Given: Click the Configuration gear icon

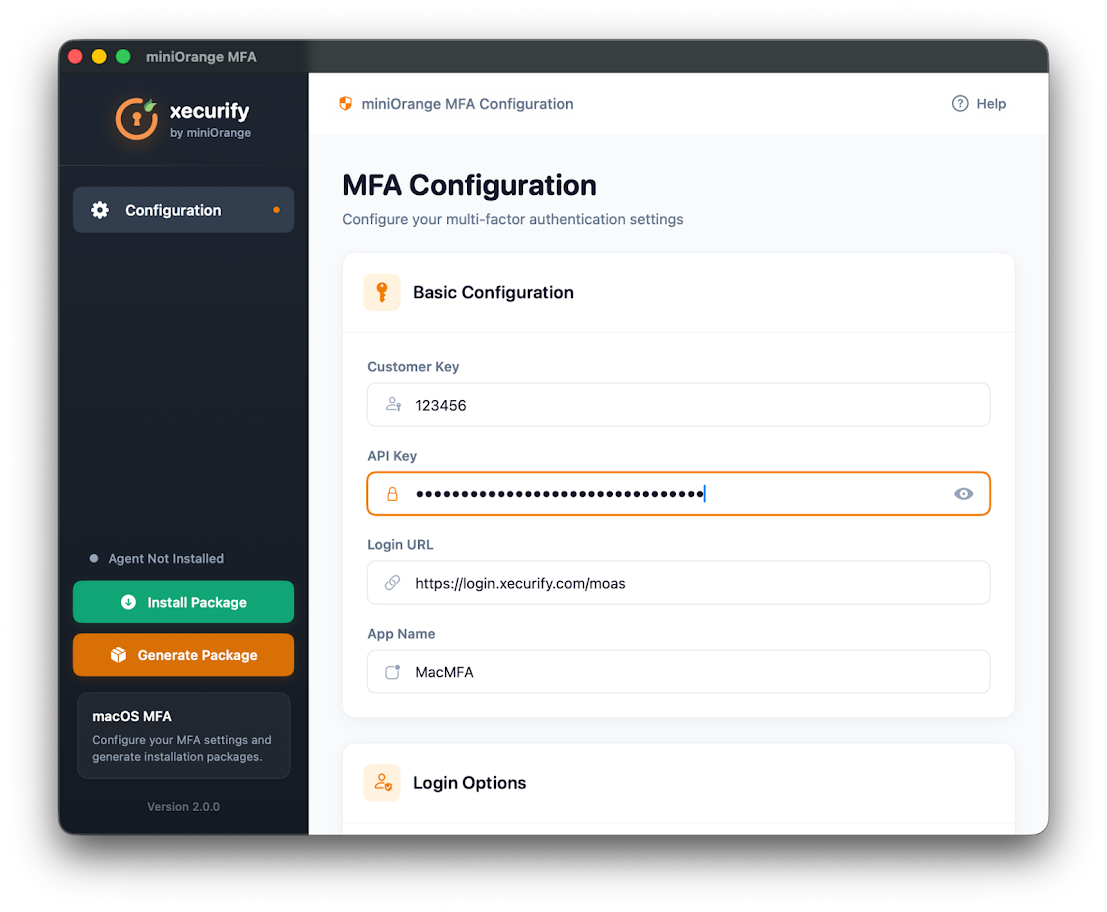Looking at the screenshot, I should (100, 210).
